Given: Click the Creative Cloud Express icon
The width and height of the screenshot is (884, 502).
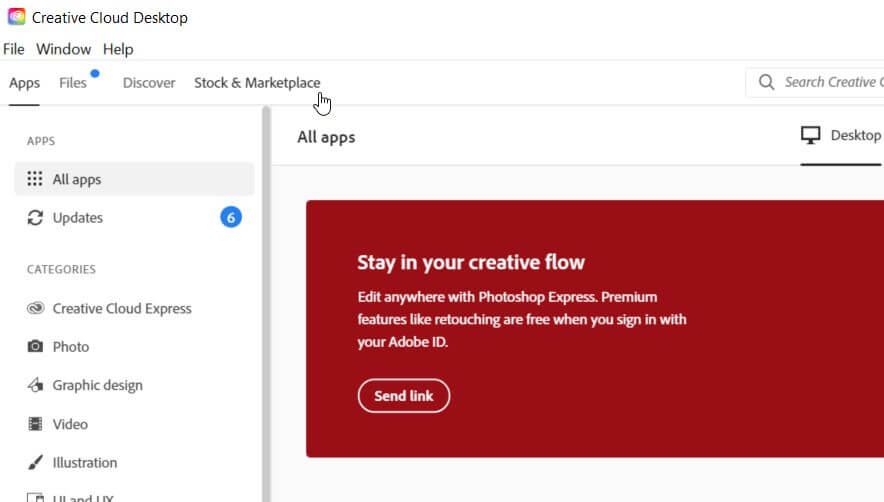Looking at the screenshot, I should (35, 309).
